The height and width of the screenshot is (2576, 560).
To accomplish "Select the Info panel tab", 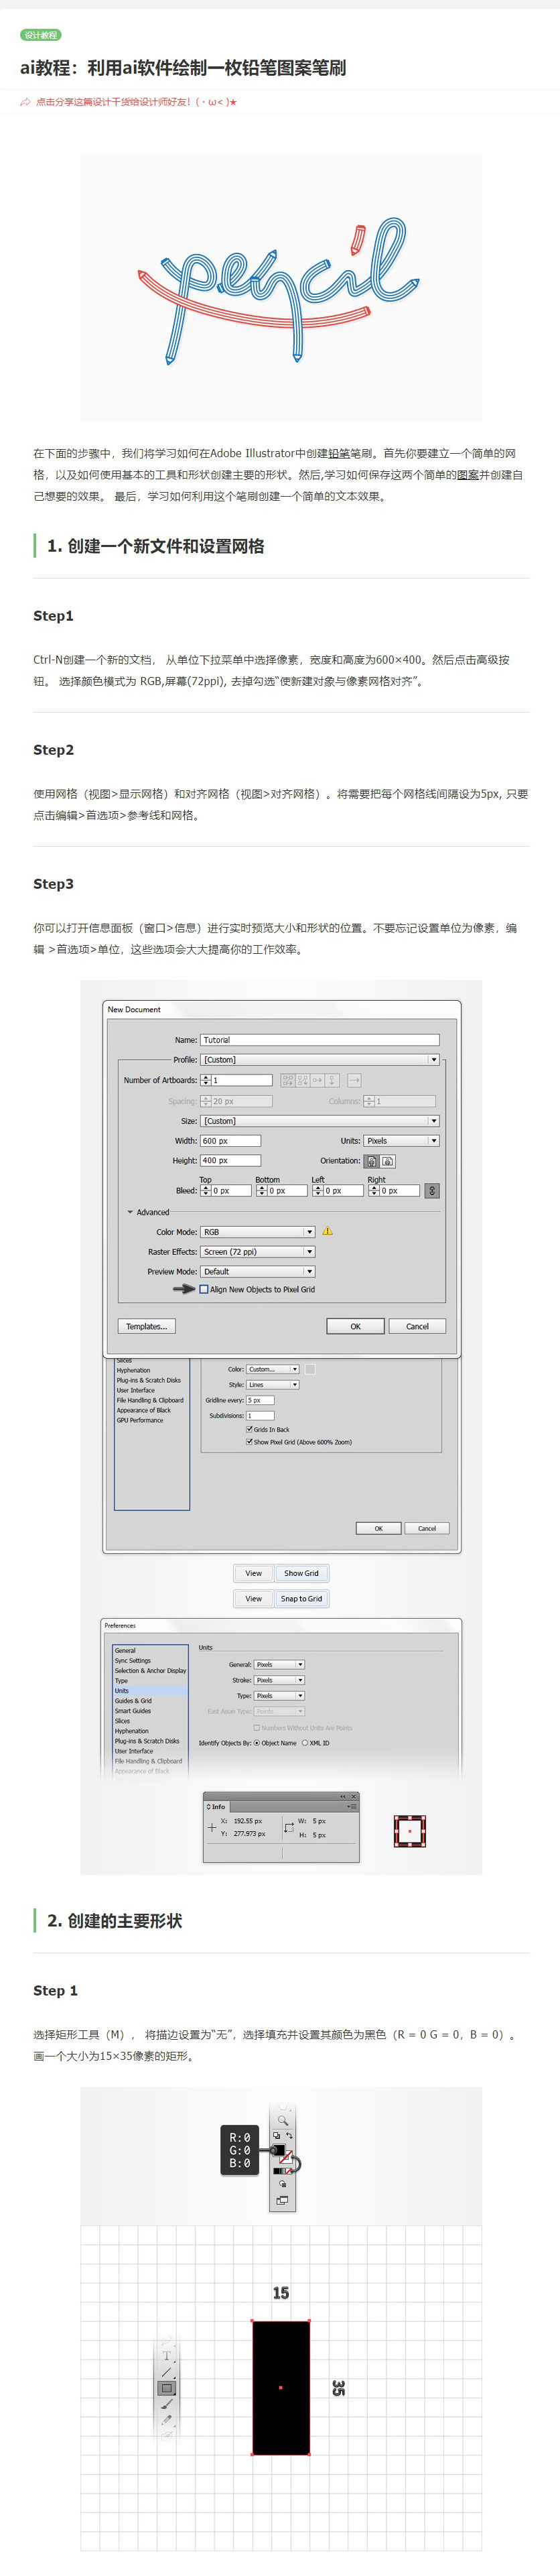I will point(216,1807).
